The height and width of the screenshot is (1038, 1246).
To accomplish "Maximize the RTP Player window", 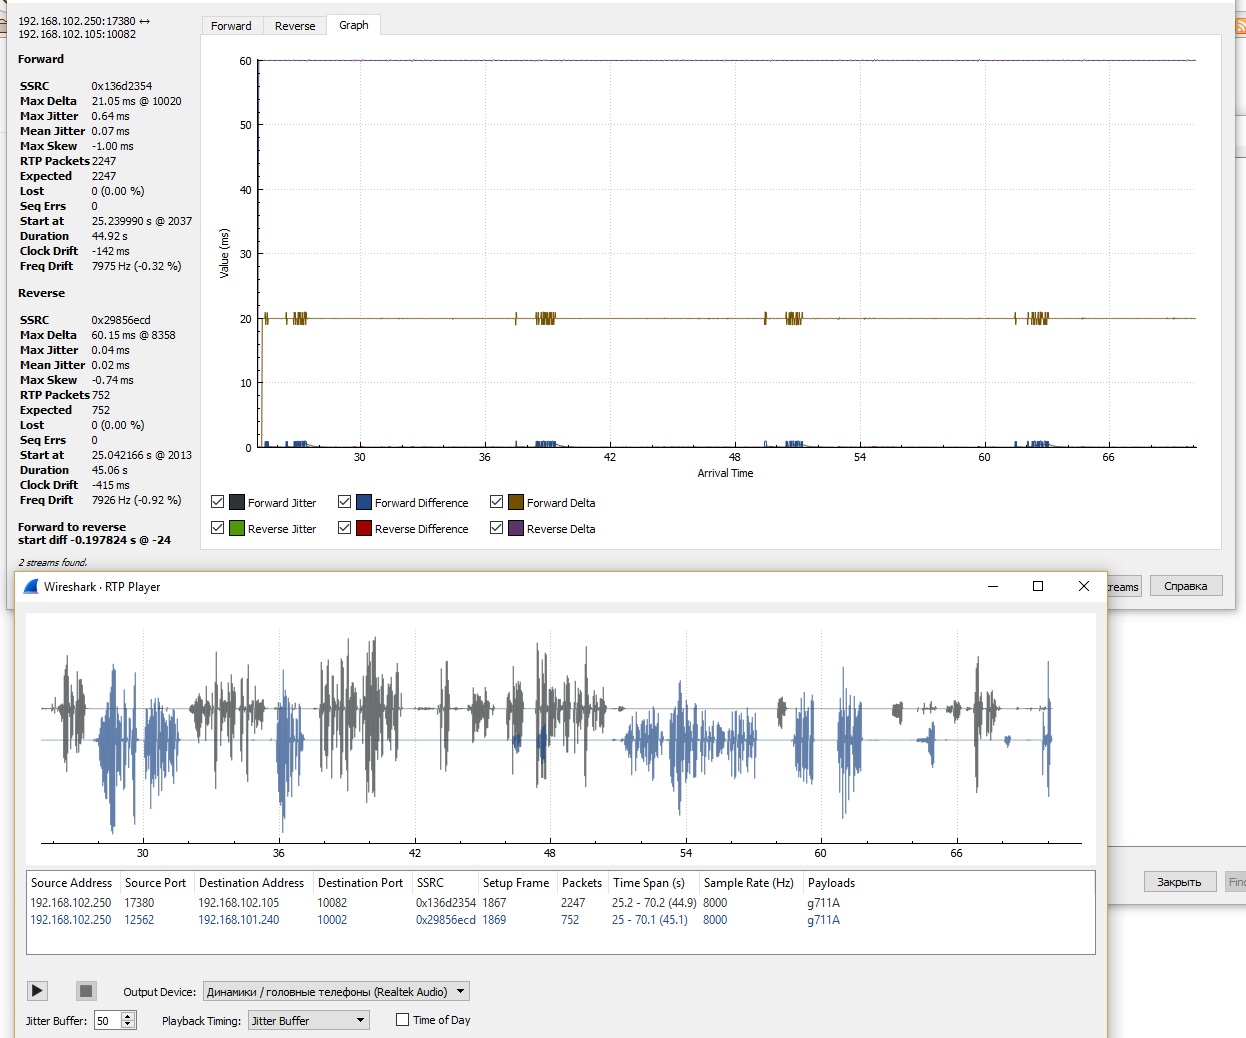I will [1037, 586].
